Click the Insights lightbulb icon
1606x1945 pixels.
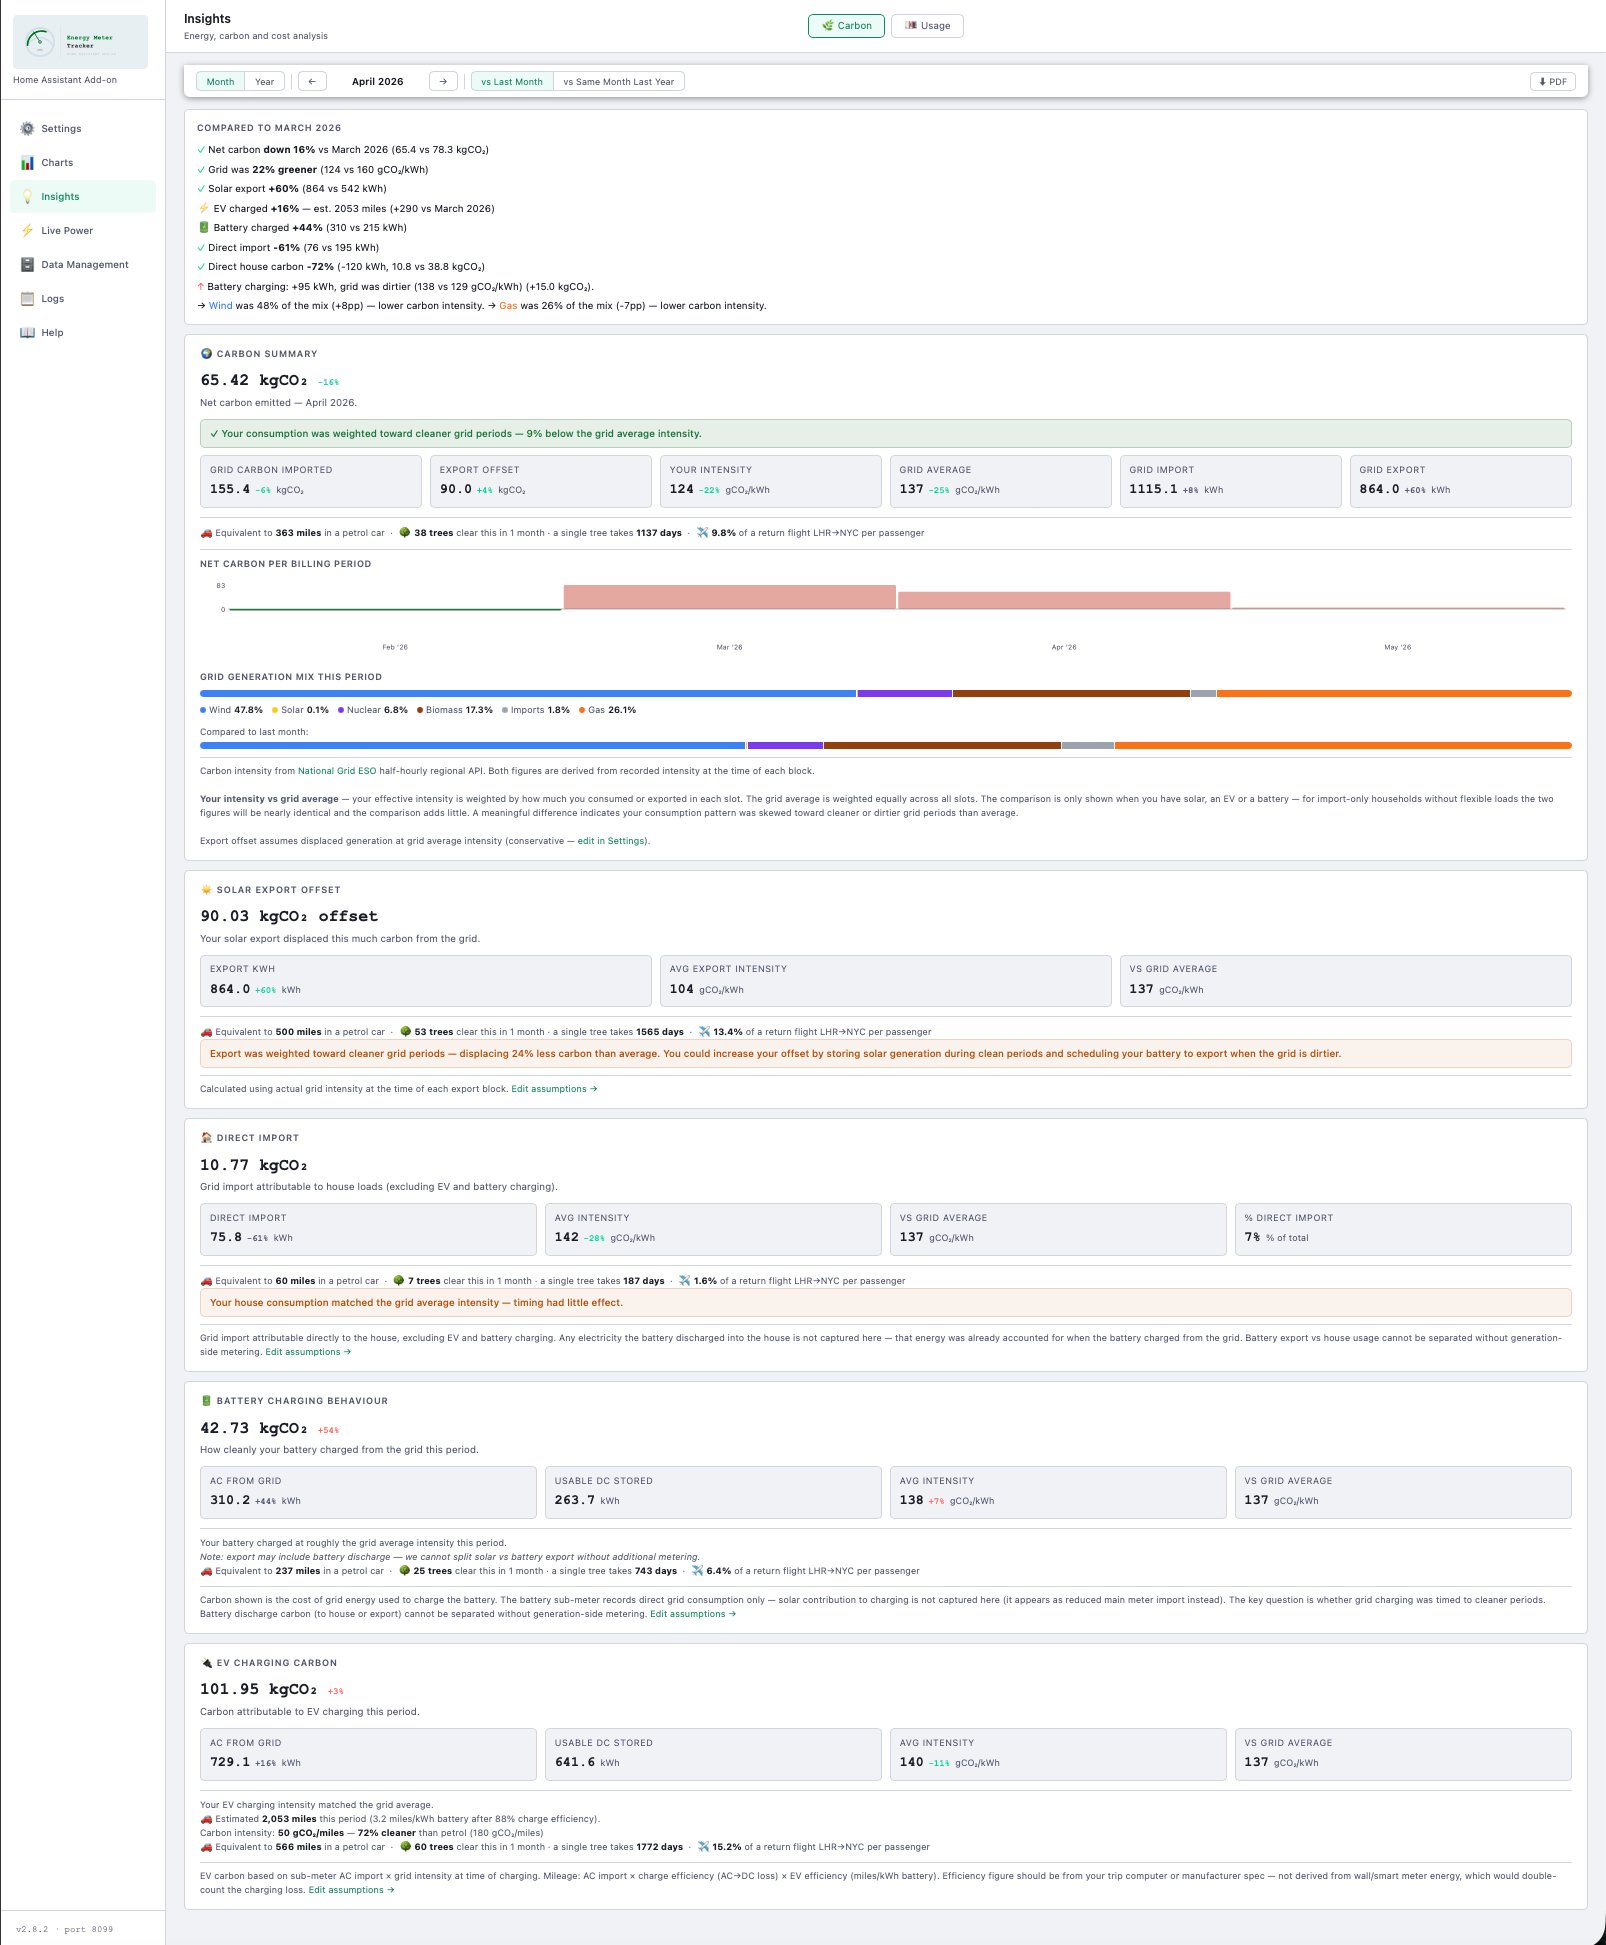coord(27,197)
